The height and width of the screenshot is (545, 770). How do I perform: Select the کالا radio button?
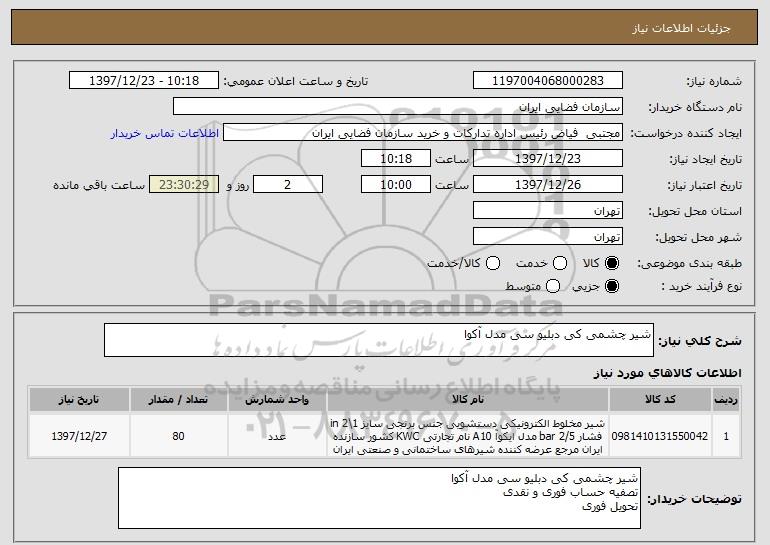612,263
